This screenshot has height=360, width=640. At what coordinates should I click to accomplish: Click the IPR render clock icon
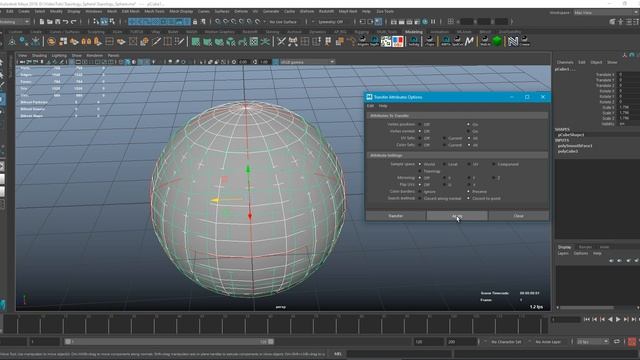pyautogui.click(x=425, y=22)
